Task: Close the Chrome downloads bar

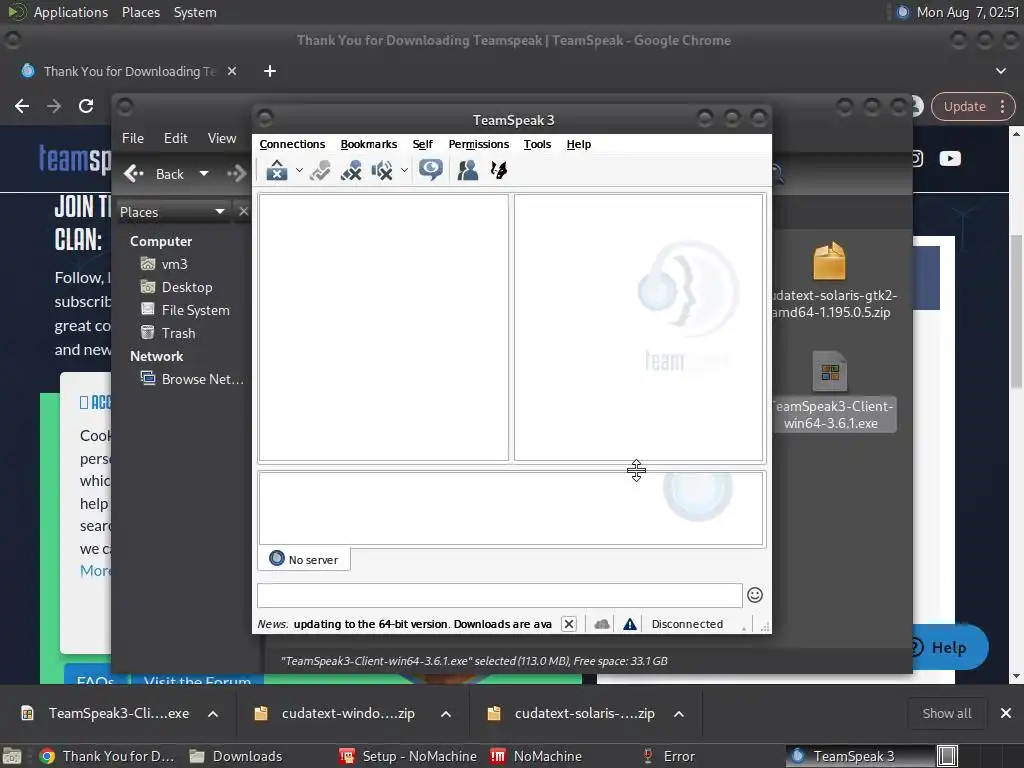Action: 1006,713
